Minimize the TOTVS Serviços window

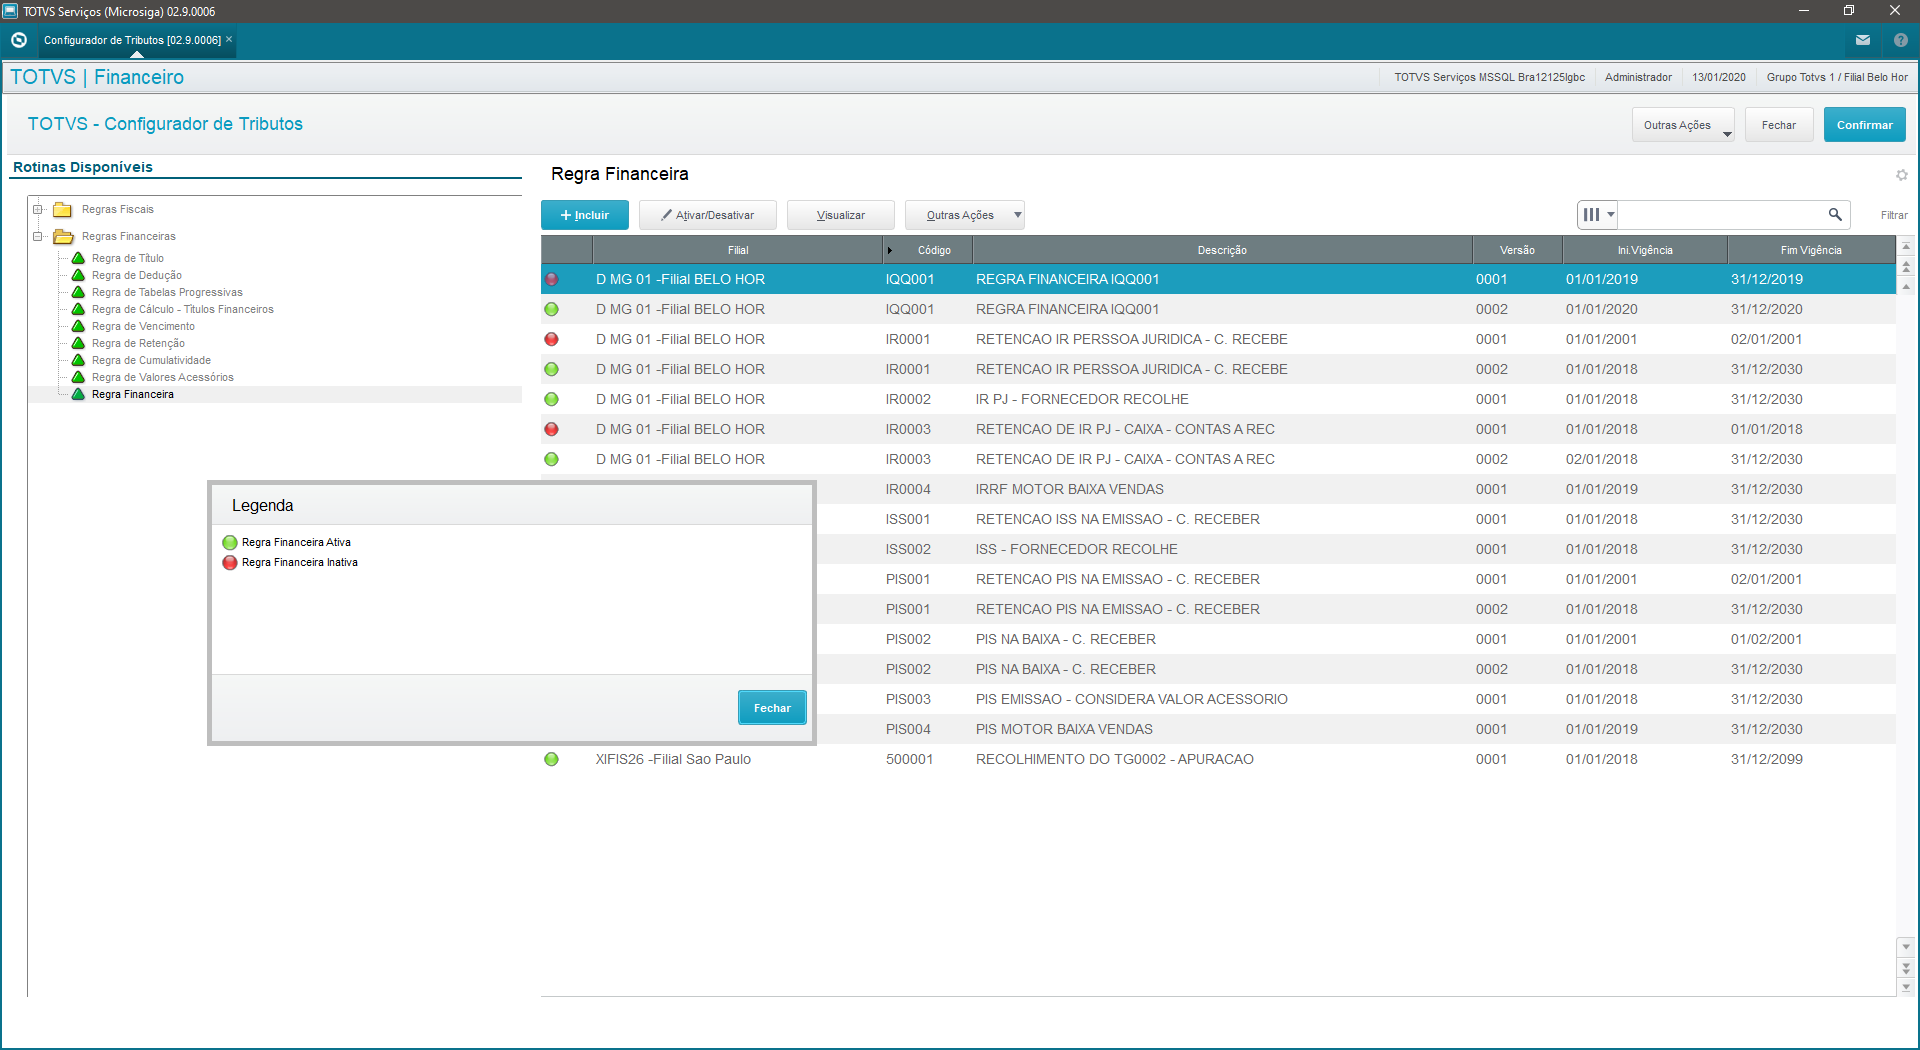click(1804, 11)
